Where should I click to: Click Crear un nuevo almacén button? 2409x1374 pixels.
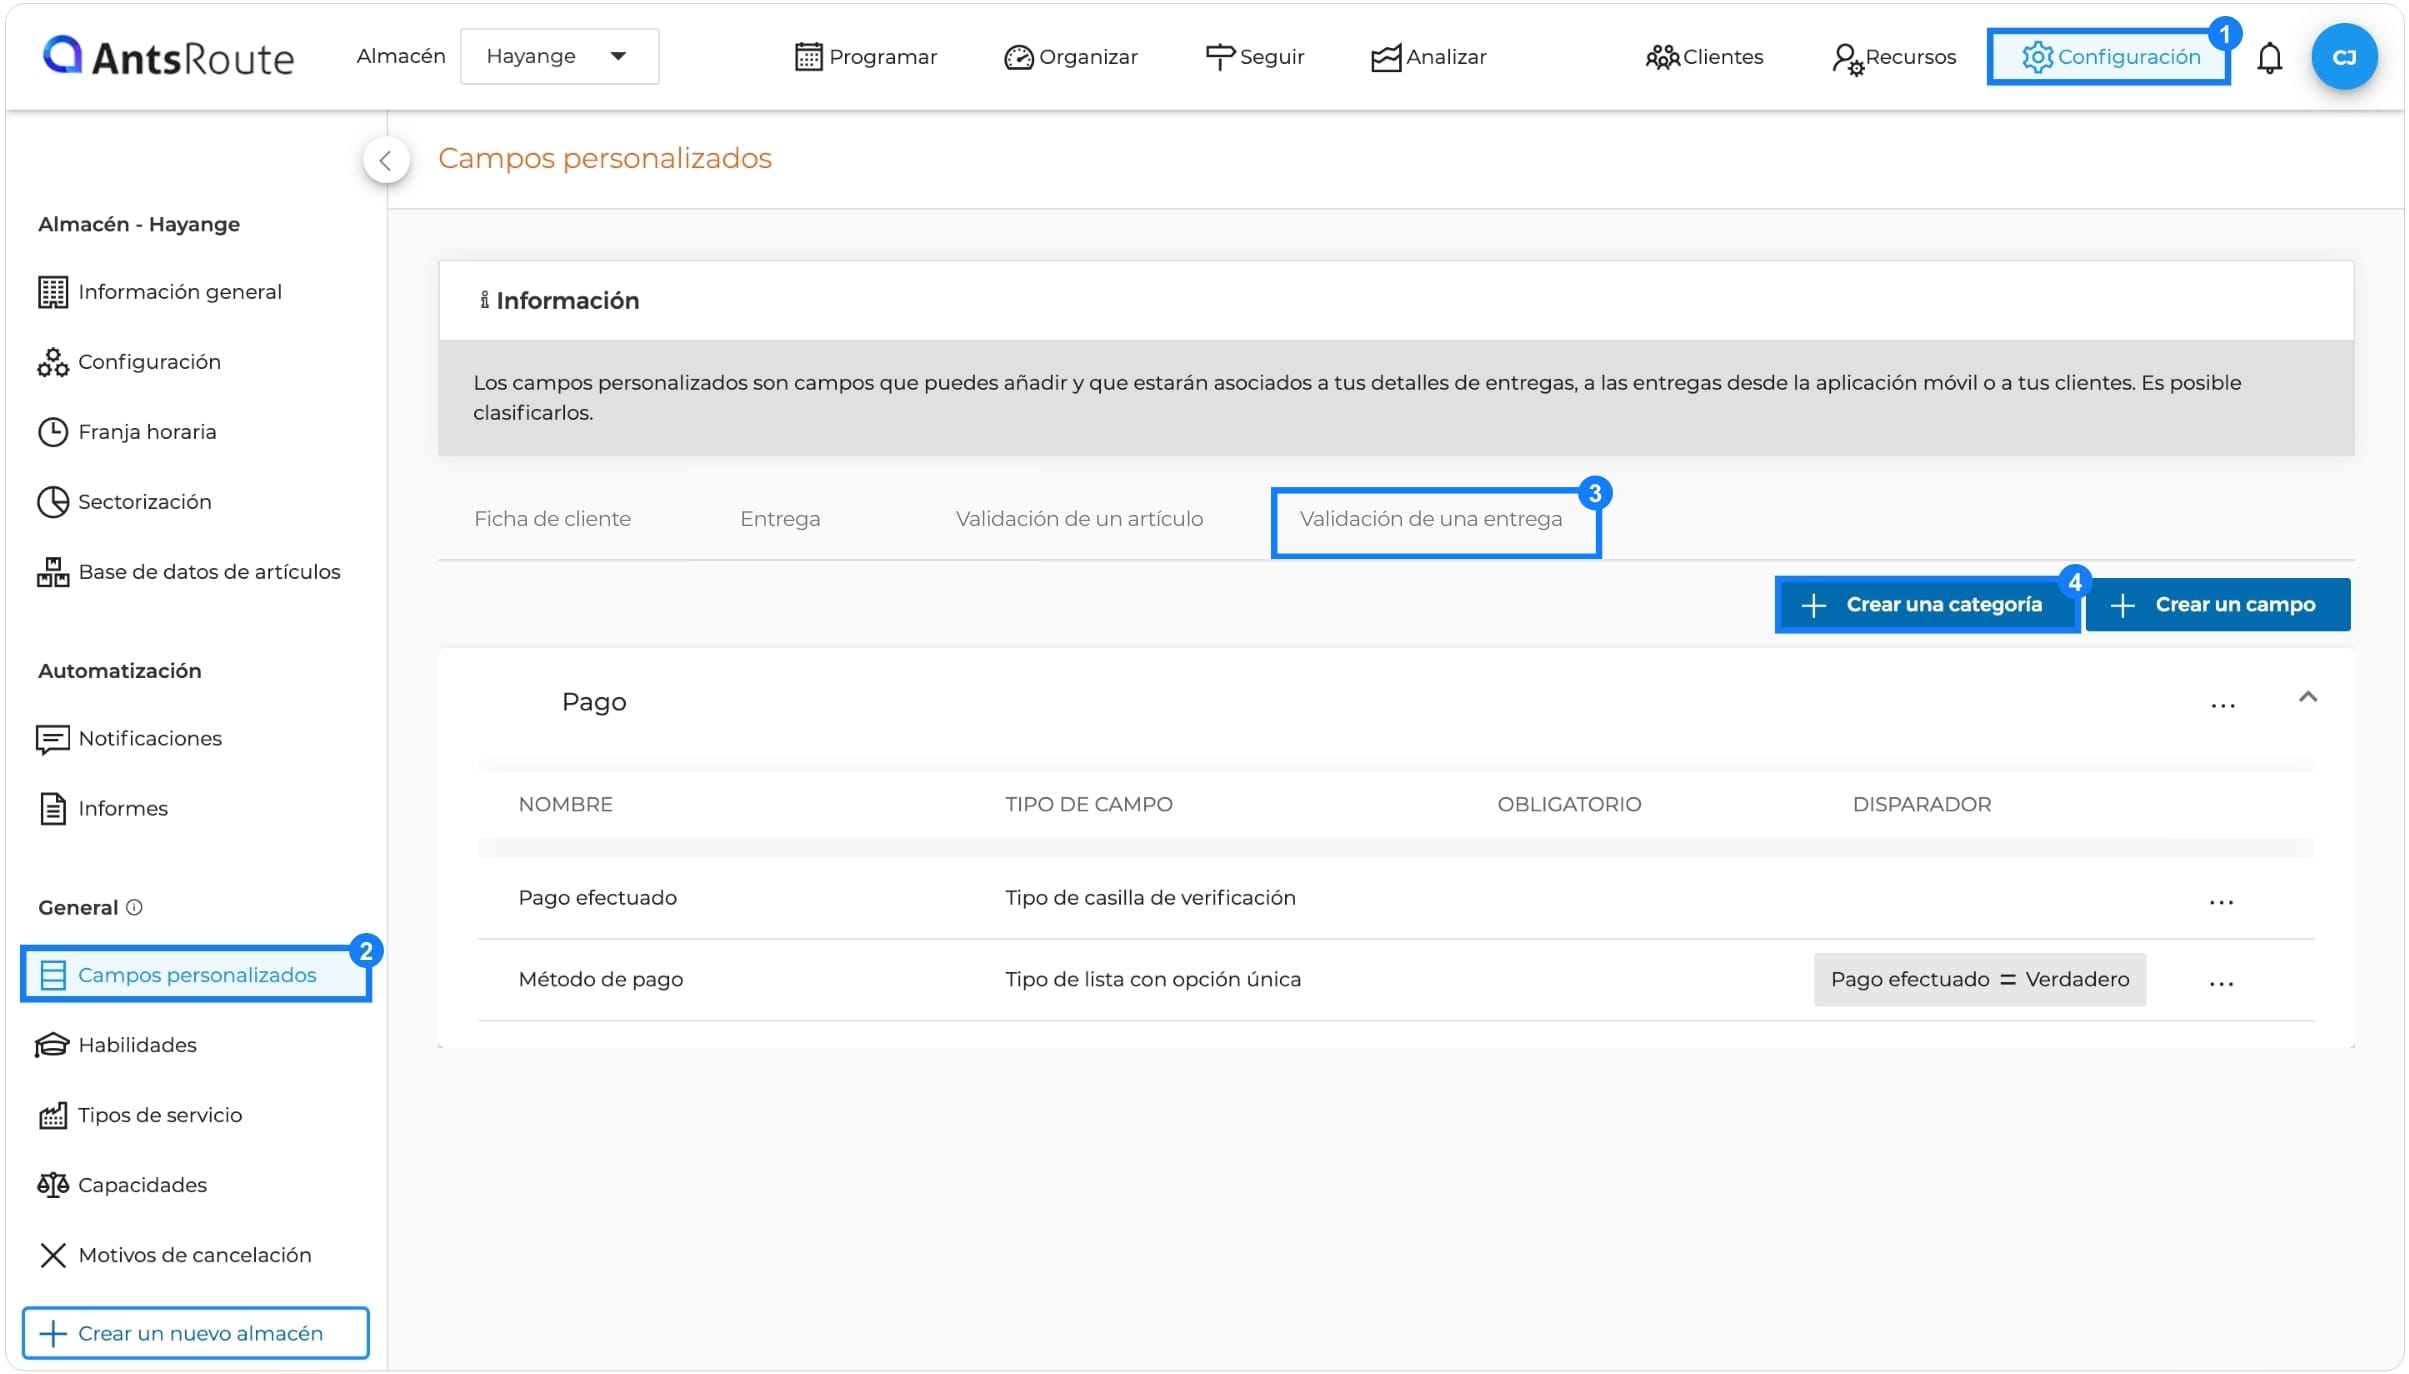196,1333
